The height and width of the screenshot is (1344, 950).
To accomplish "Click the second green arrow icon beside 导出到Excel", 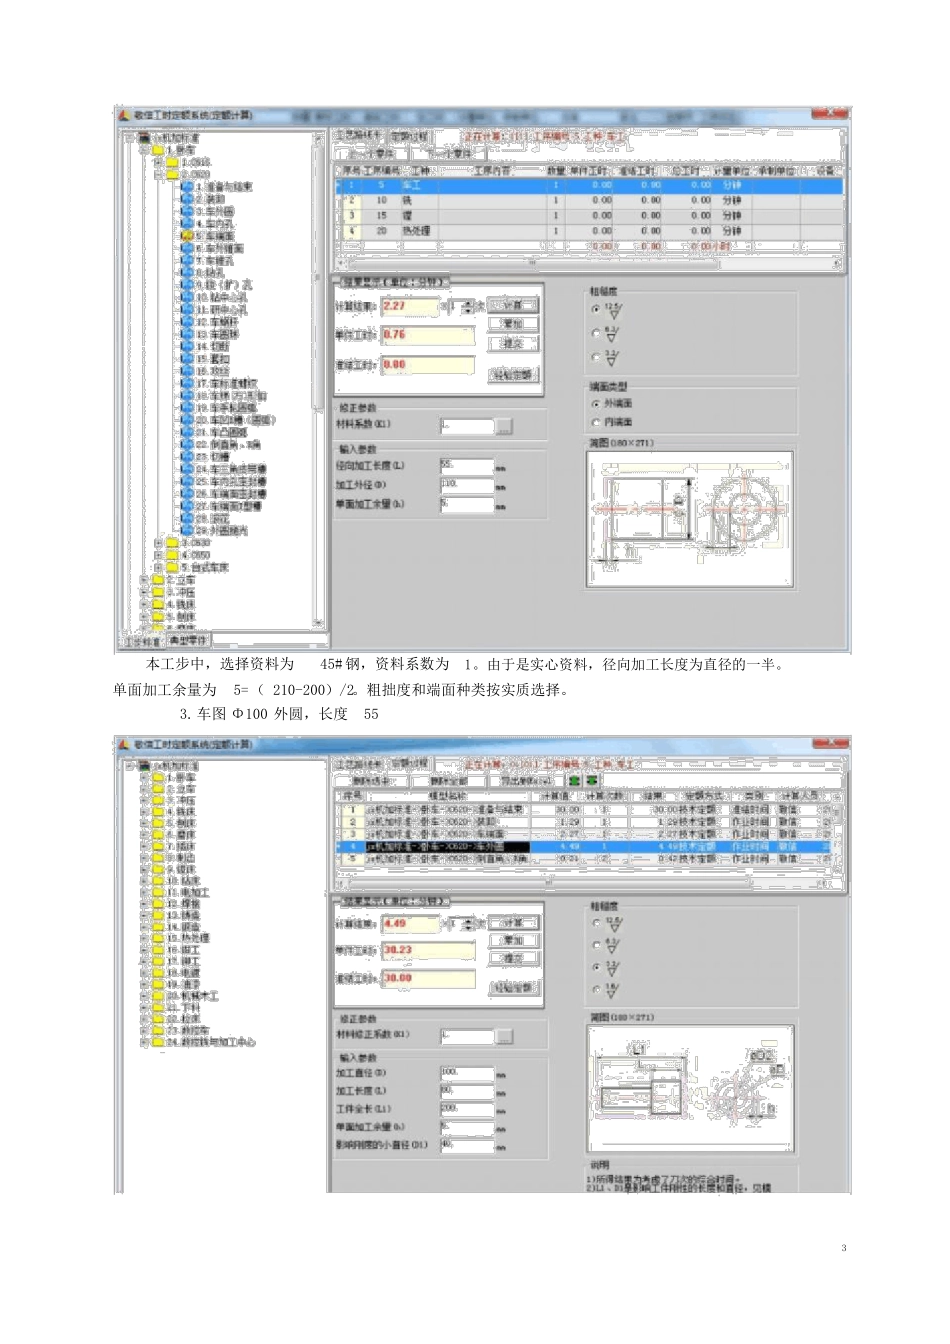I will 592,780.
